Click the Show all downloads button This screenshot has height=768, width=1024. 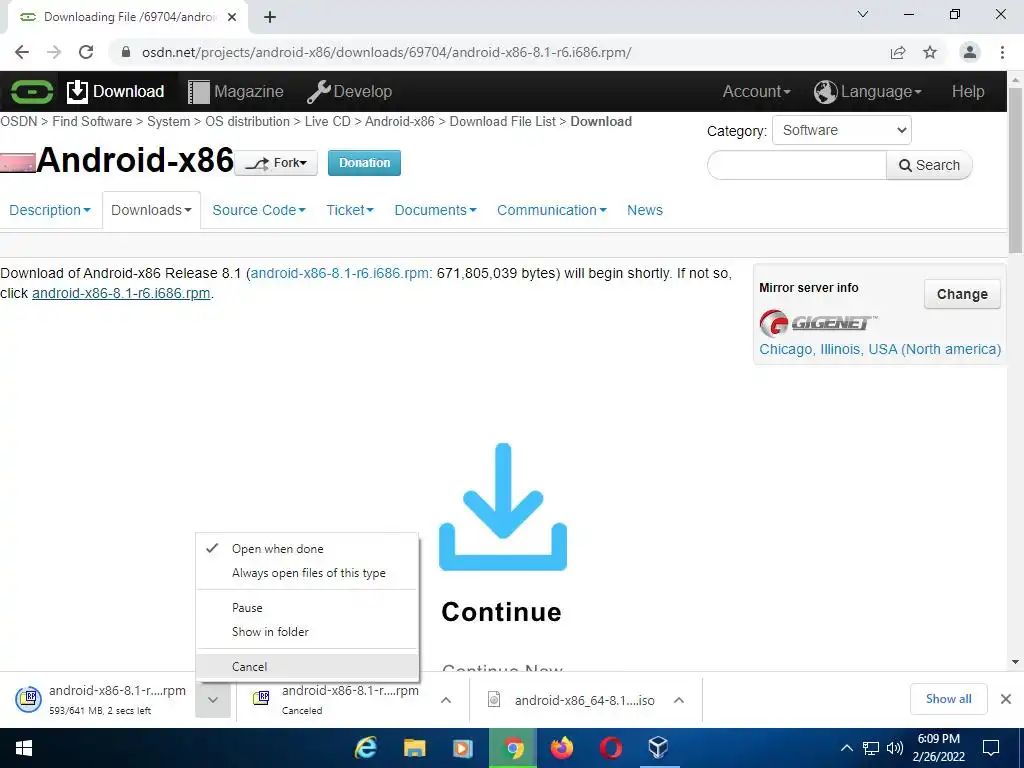948,699
